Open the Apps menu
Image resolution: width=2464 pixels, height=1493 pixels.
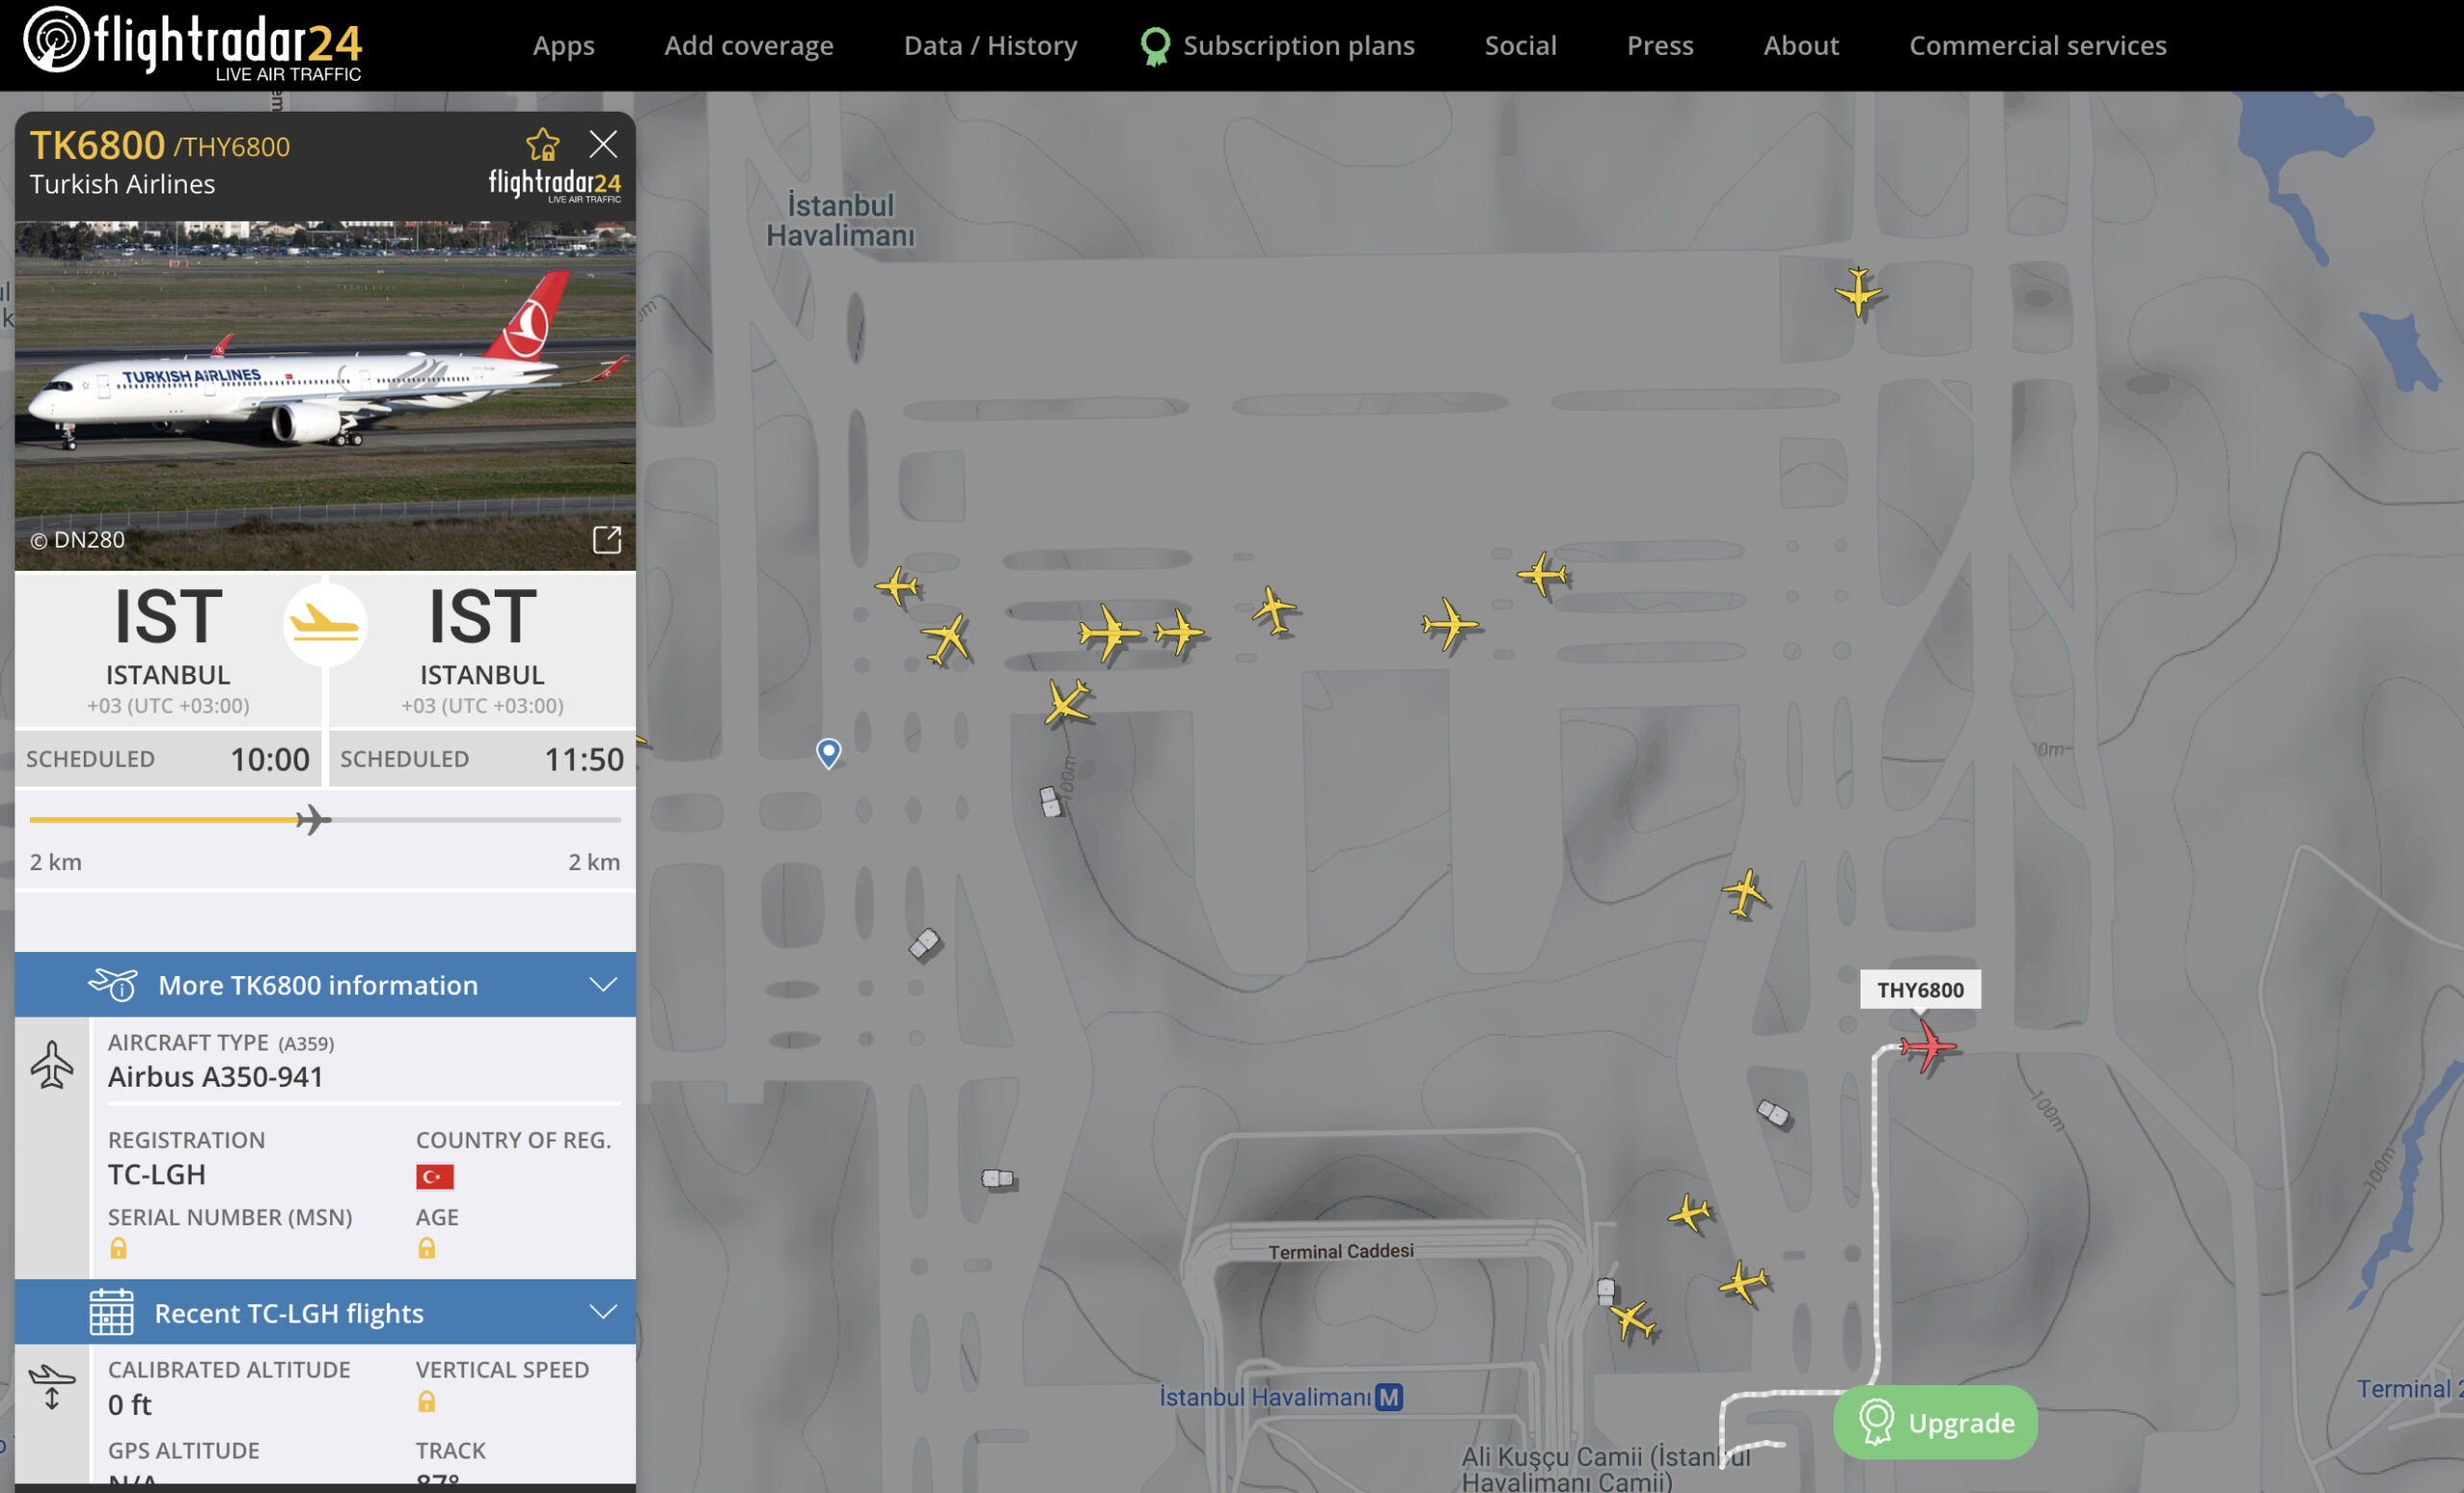click(x=563, y=45)
